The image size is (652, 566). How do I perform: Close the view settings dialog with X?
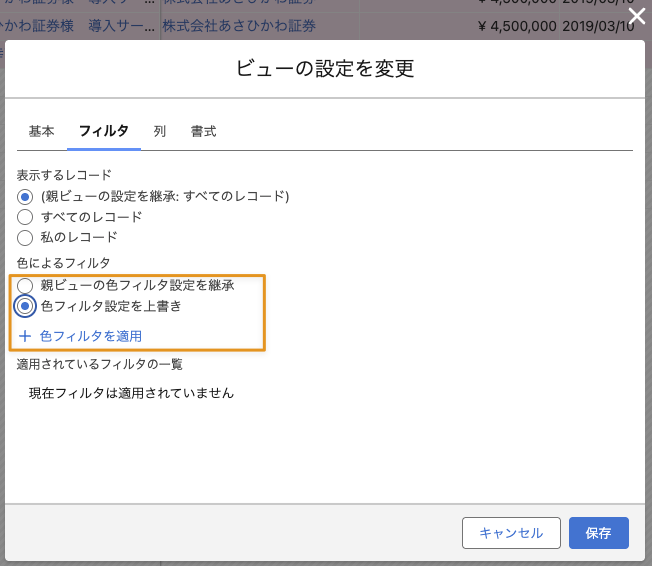pyautogui.click(x=636, y=16)
